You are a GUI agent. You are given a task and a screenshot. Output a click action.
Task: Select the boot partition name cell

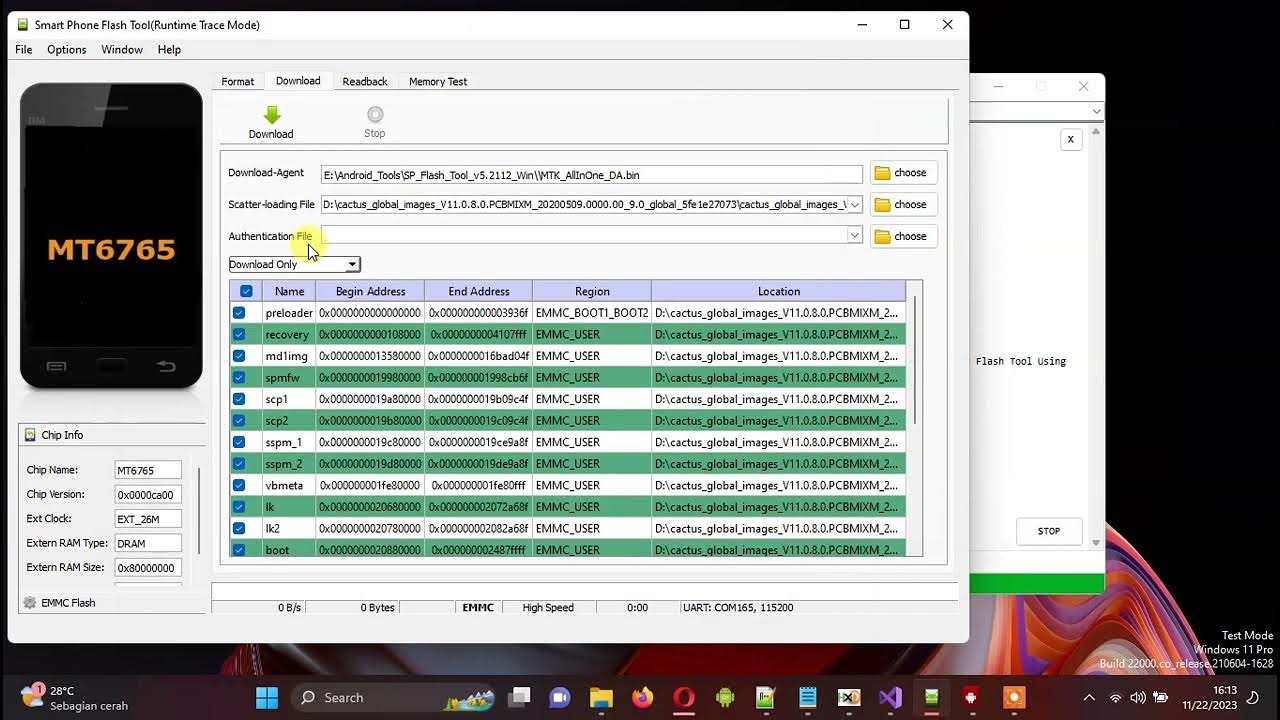[289, 550]
